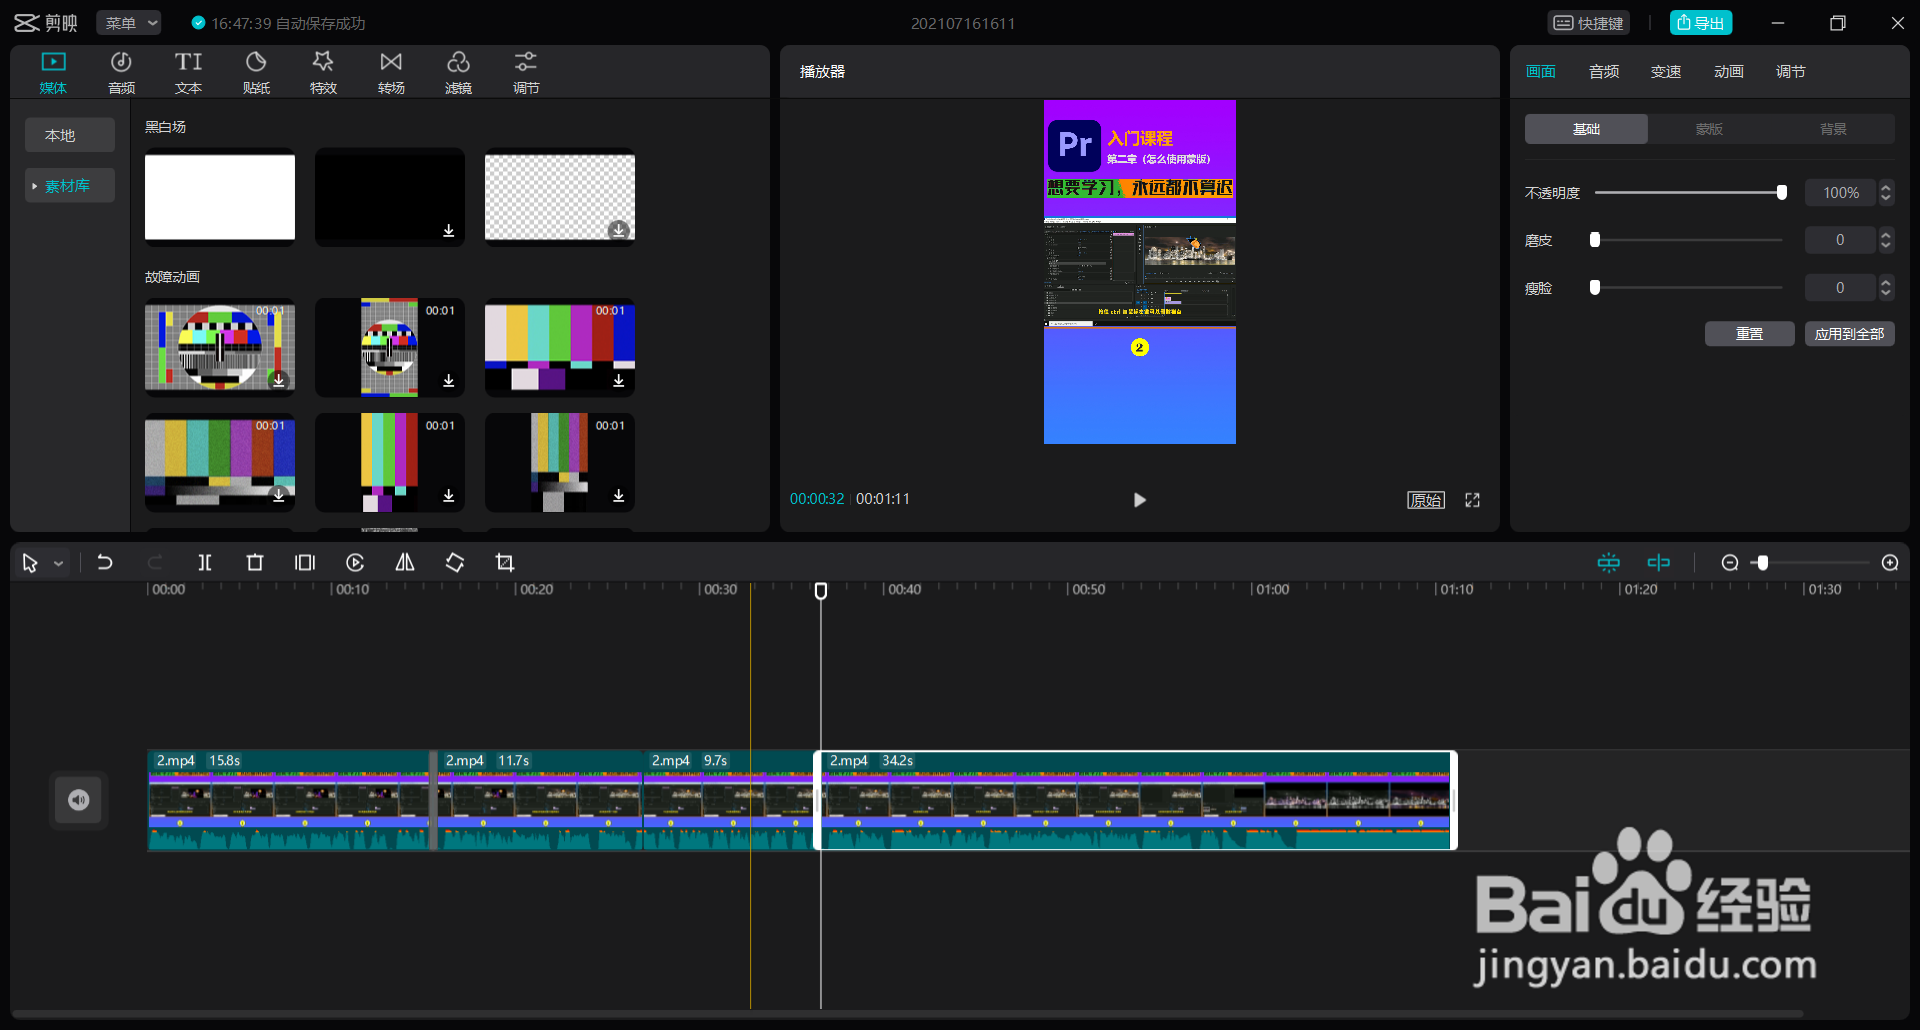Switch to the 画面 tab
This screenshot has width=1920, height=1030.
1541,72
